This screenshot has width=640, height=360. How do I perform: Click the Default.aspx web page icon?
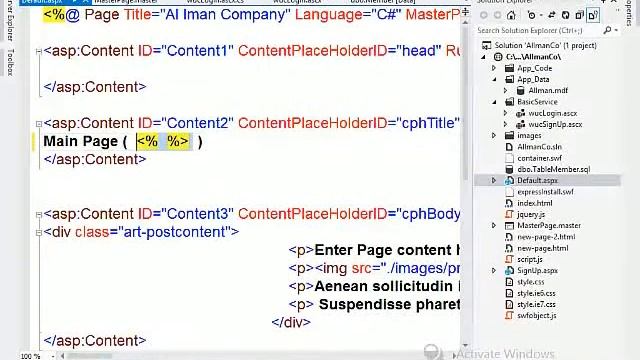click(509, 180)
